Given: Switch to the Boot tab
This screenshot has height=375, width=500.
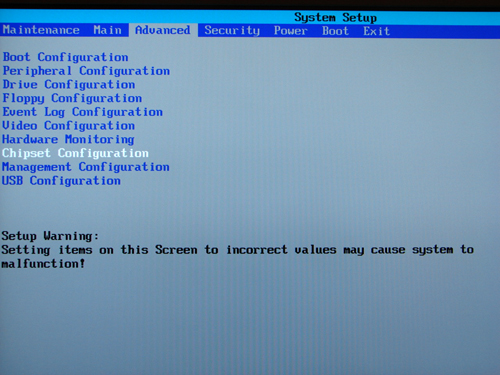Looking at the screenshot, I should pos(335,31).
